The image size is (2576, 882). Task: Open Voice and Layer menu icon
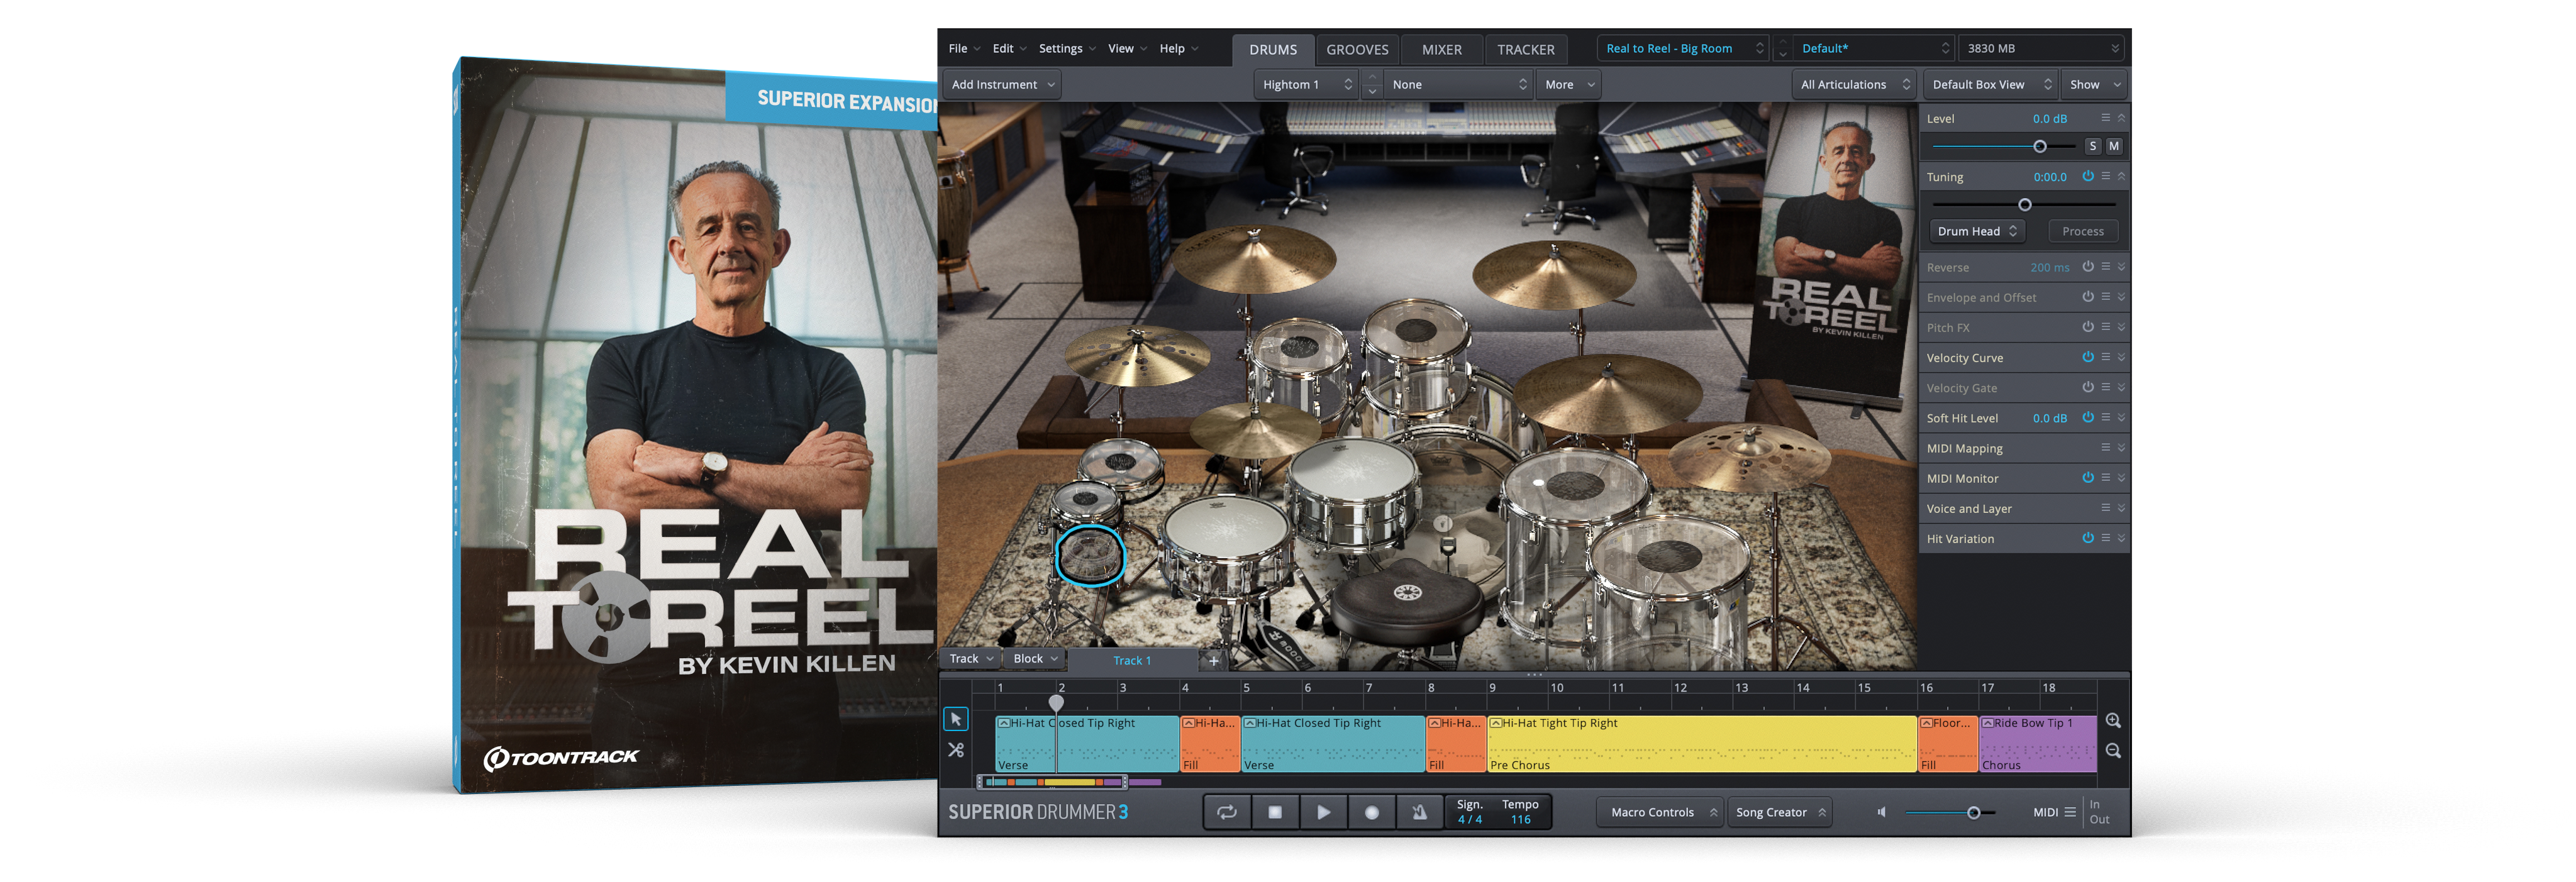pos(2105,508)
